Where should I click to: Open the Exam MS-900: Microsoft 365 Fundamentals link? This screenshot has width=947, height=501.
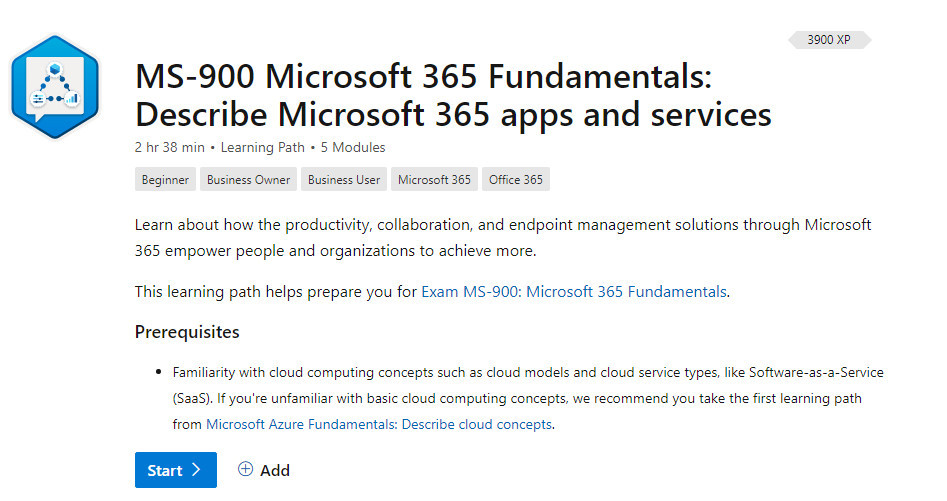pos(574,292)
